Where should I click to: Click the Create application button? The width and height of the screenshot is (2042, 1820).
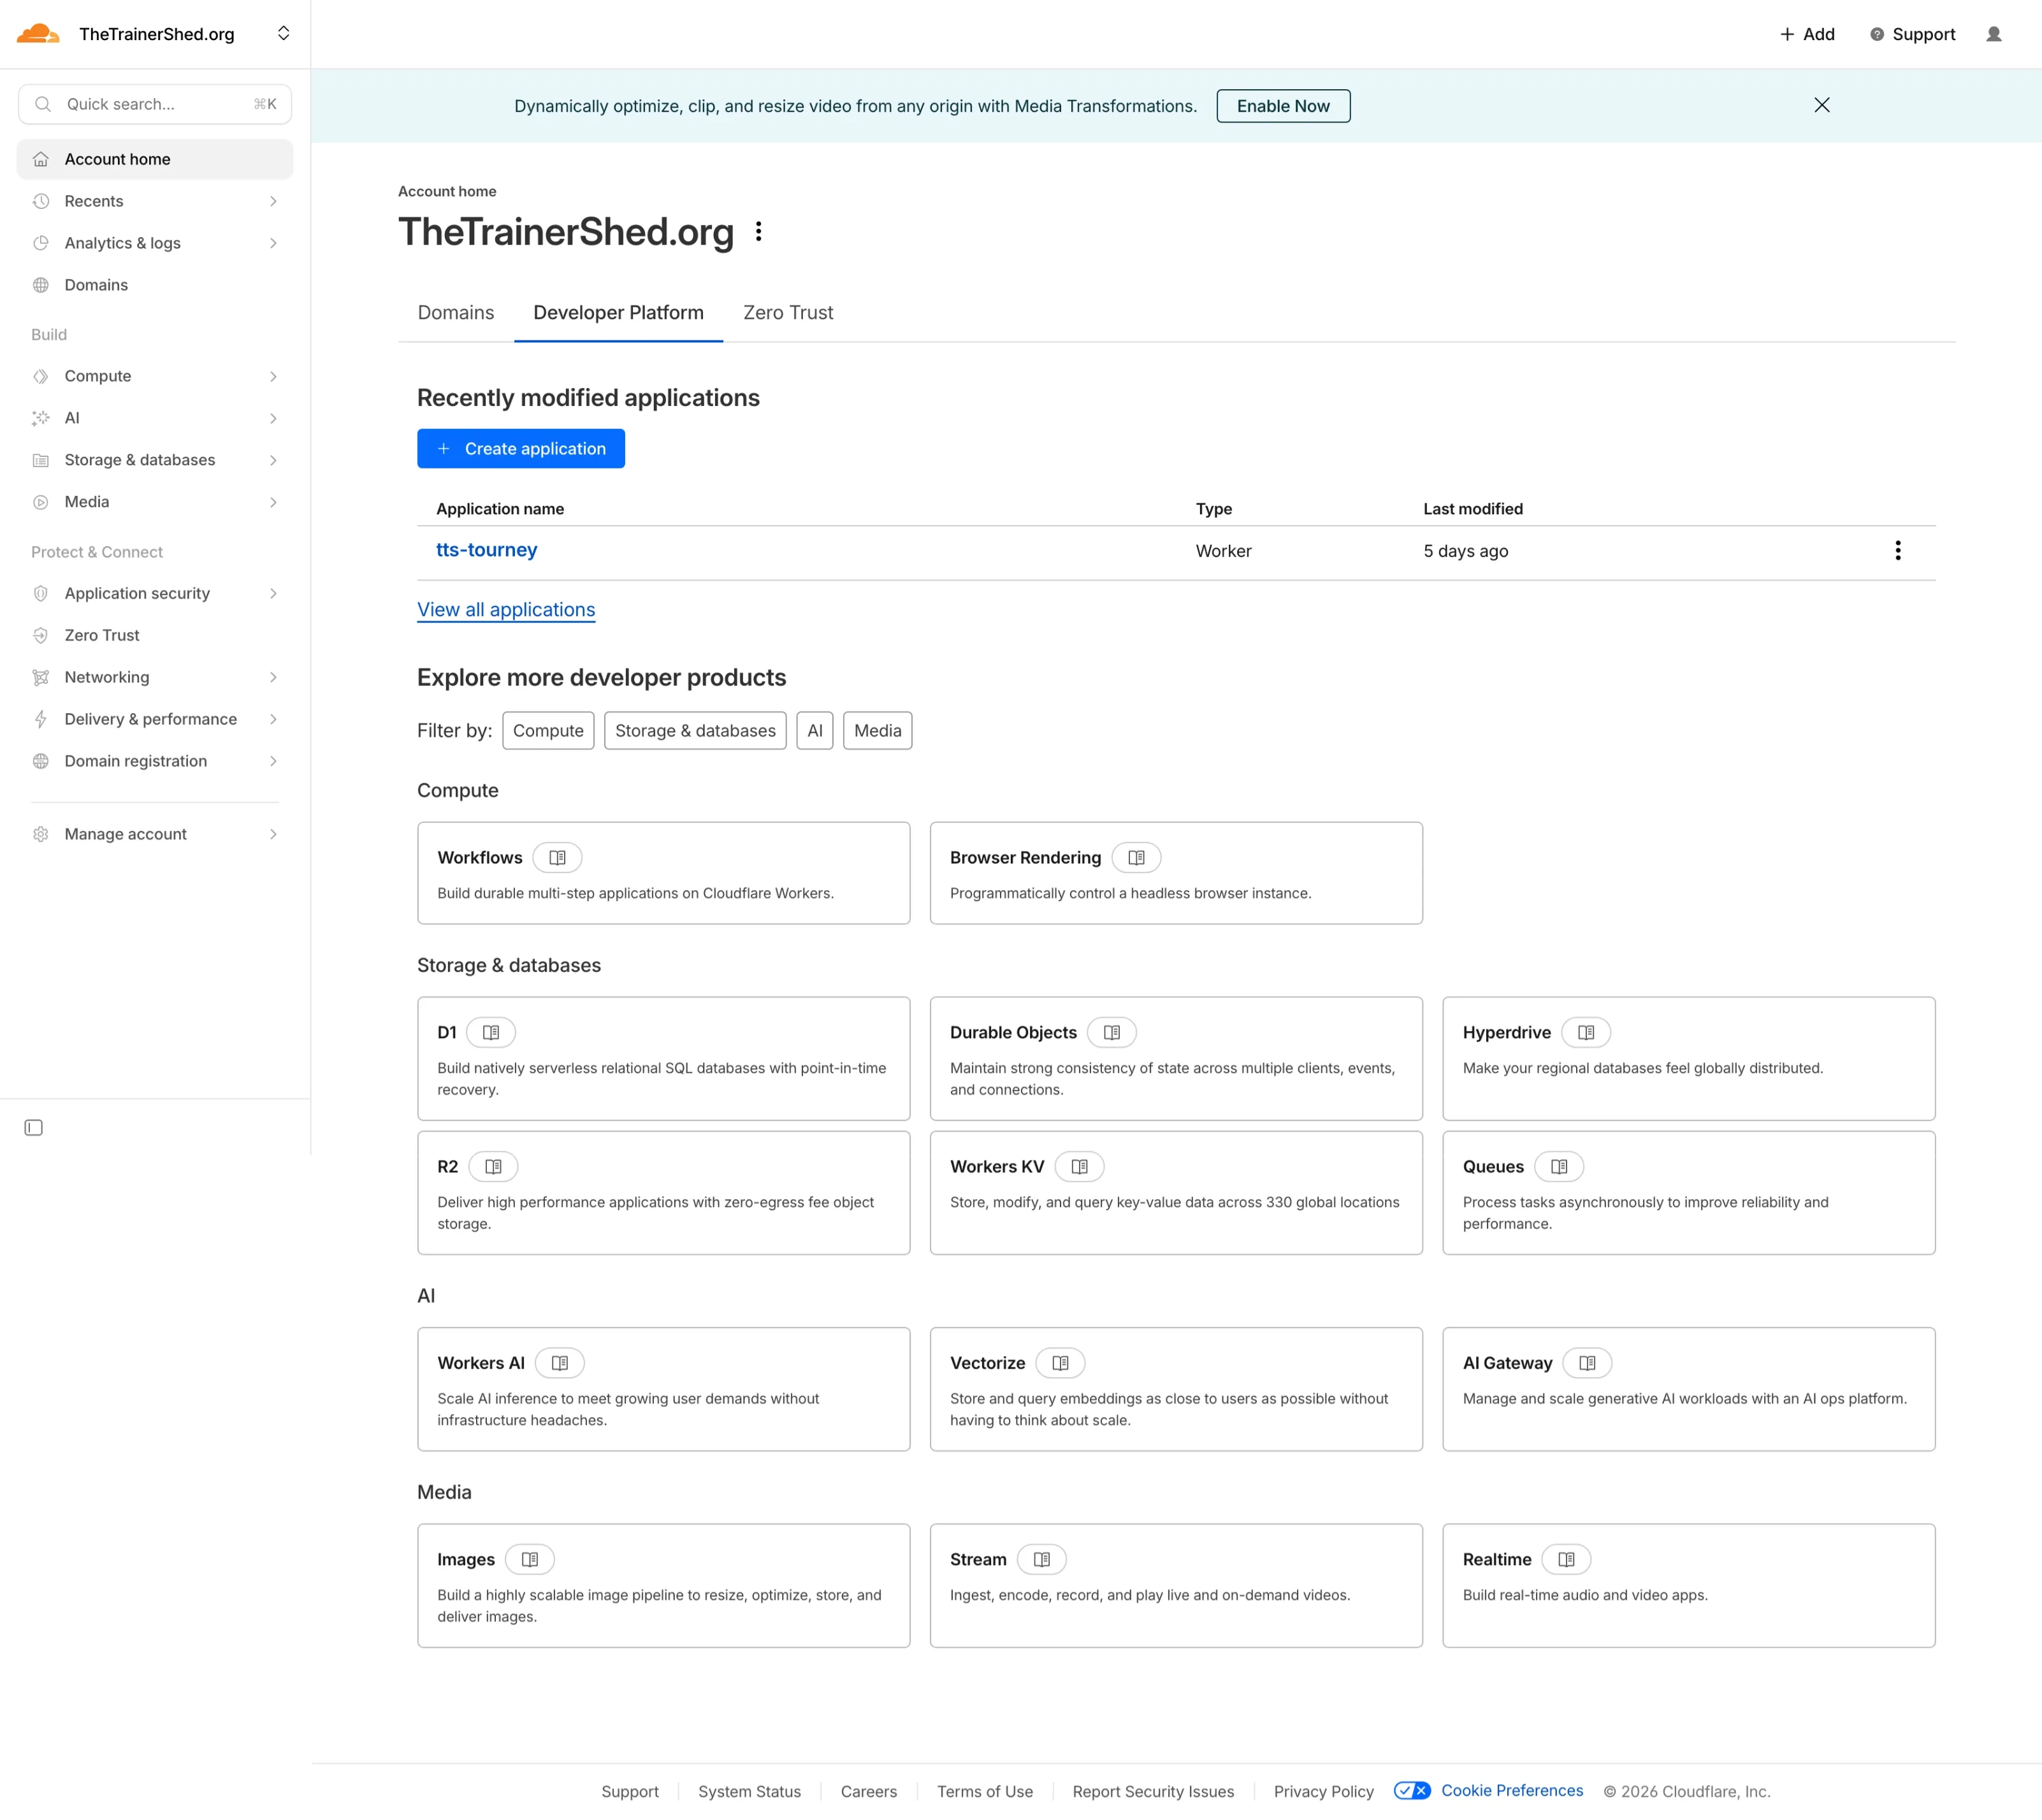pos(521,449)
